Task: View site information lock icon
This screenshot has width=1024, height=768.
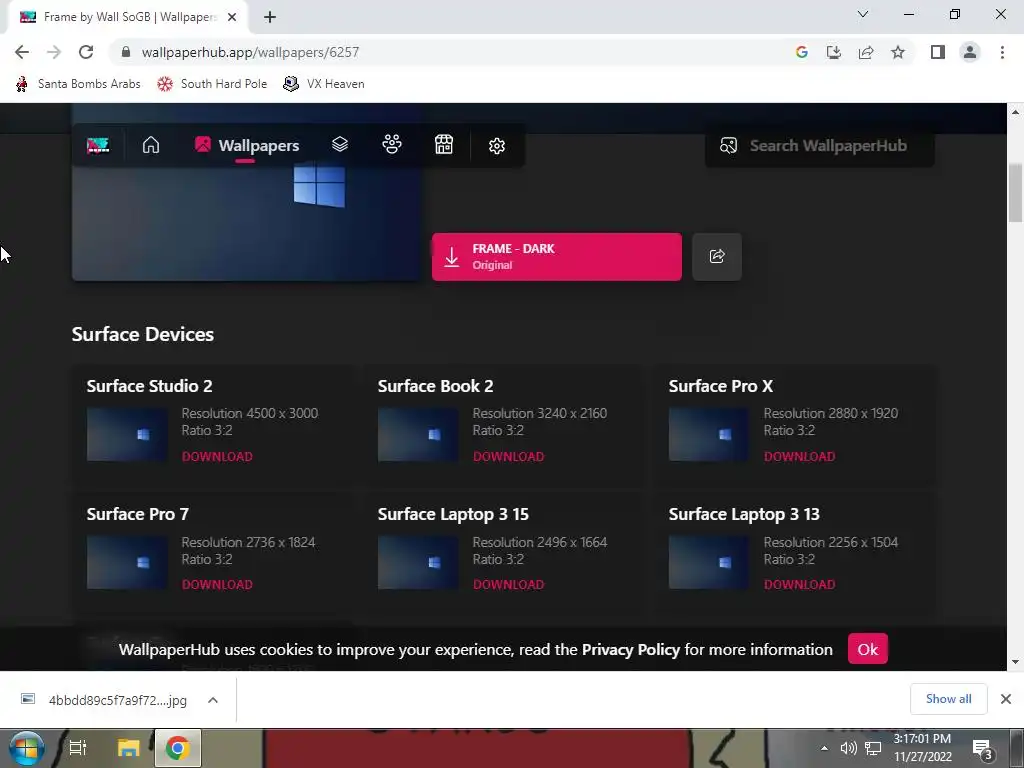Action: click(x=127, y=52)
